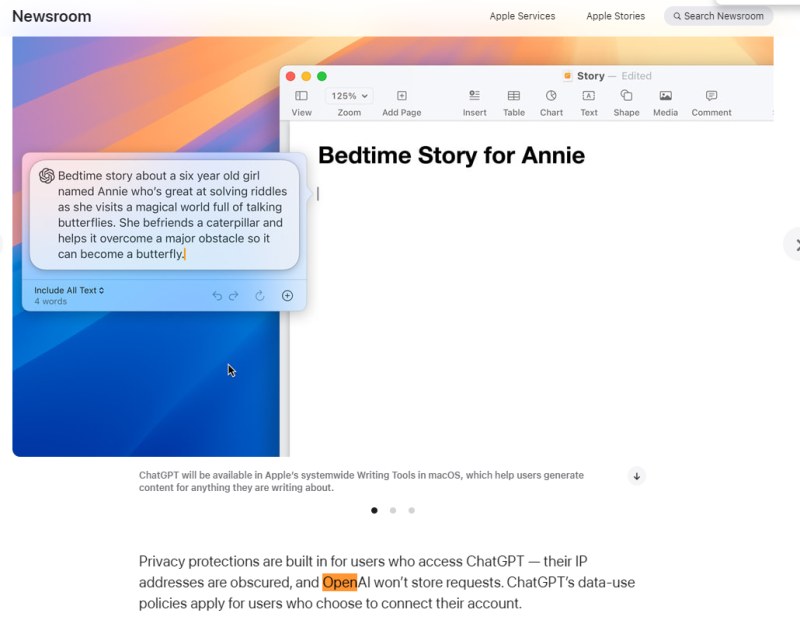Select the second carousel dot

pos(393,510)
